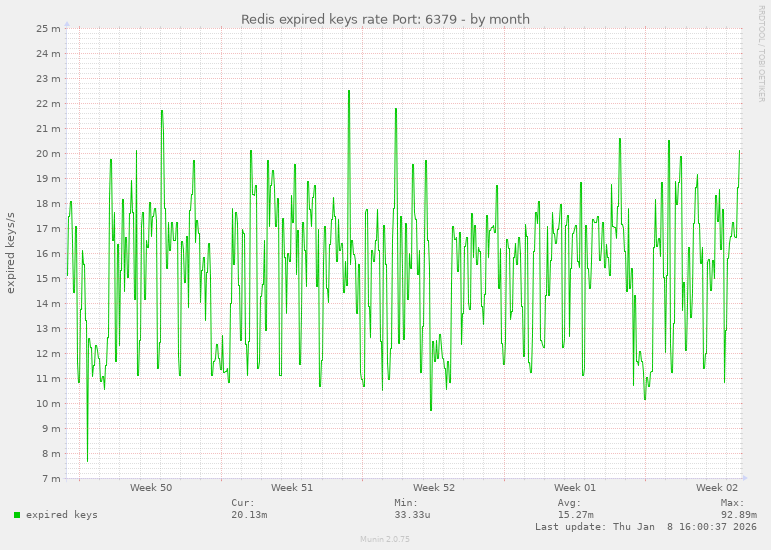Select the 'expired keys' legend label
This screenshot has height=550, width=771.
61,515
